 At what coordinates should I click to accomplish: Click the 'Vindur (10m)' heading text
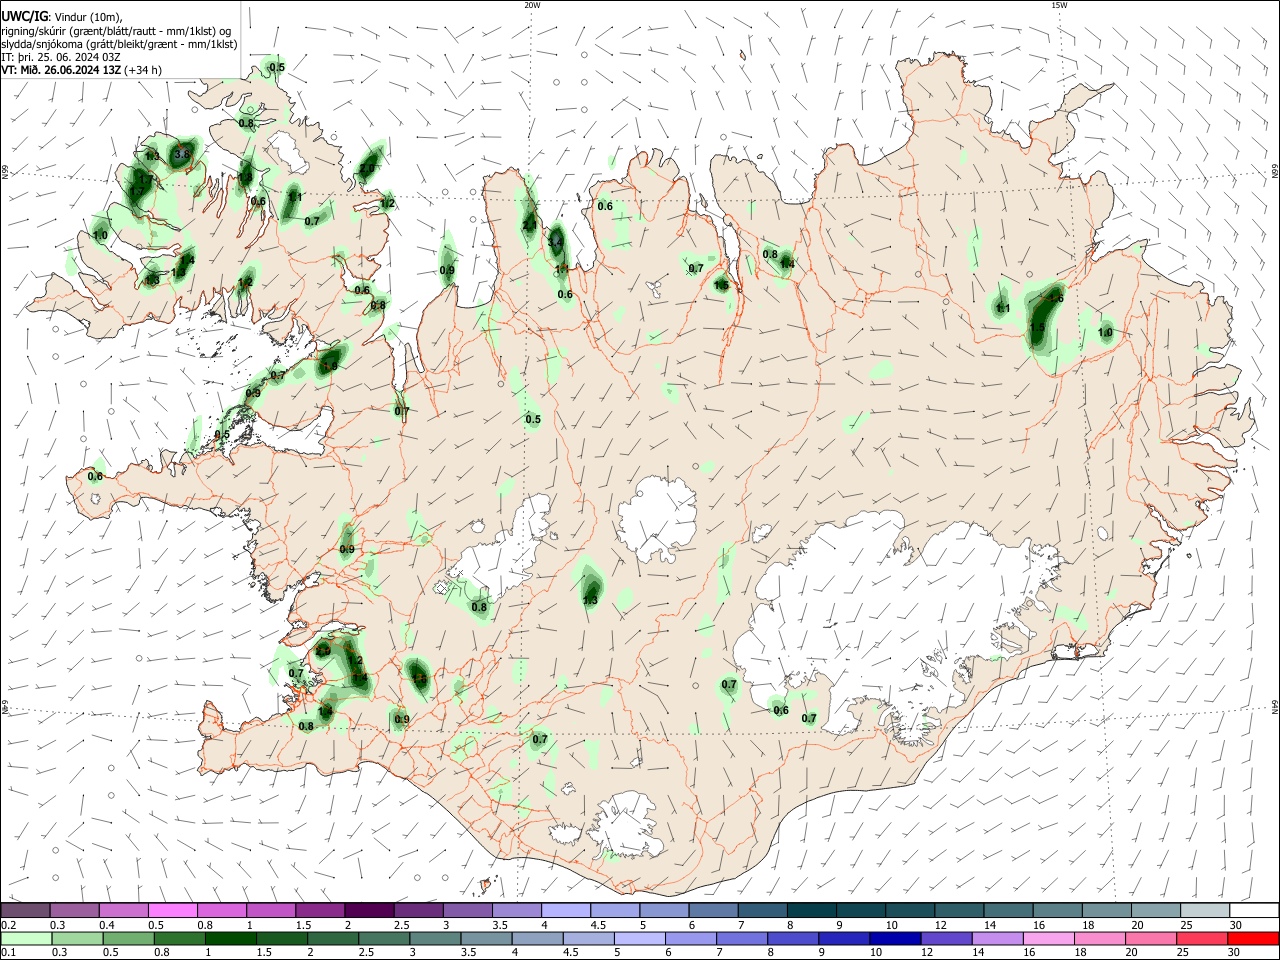88,17
